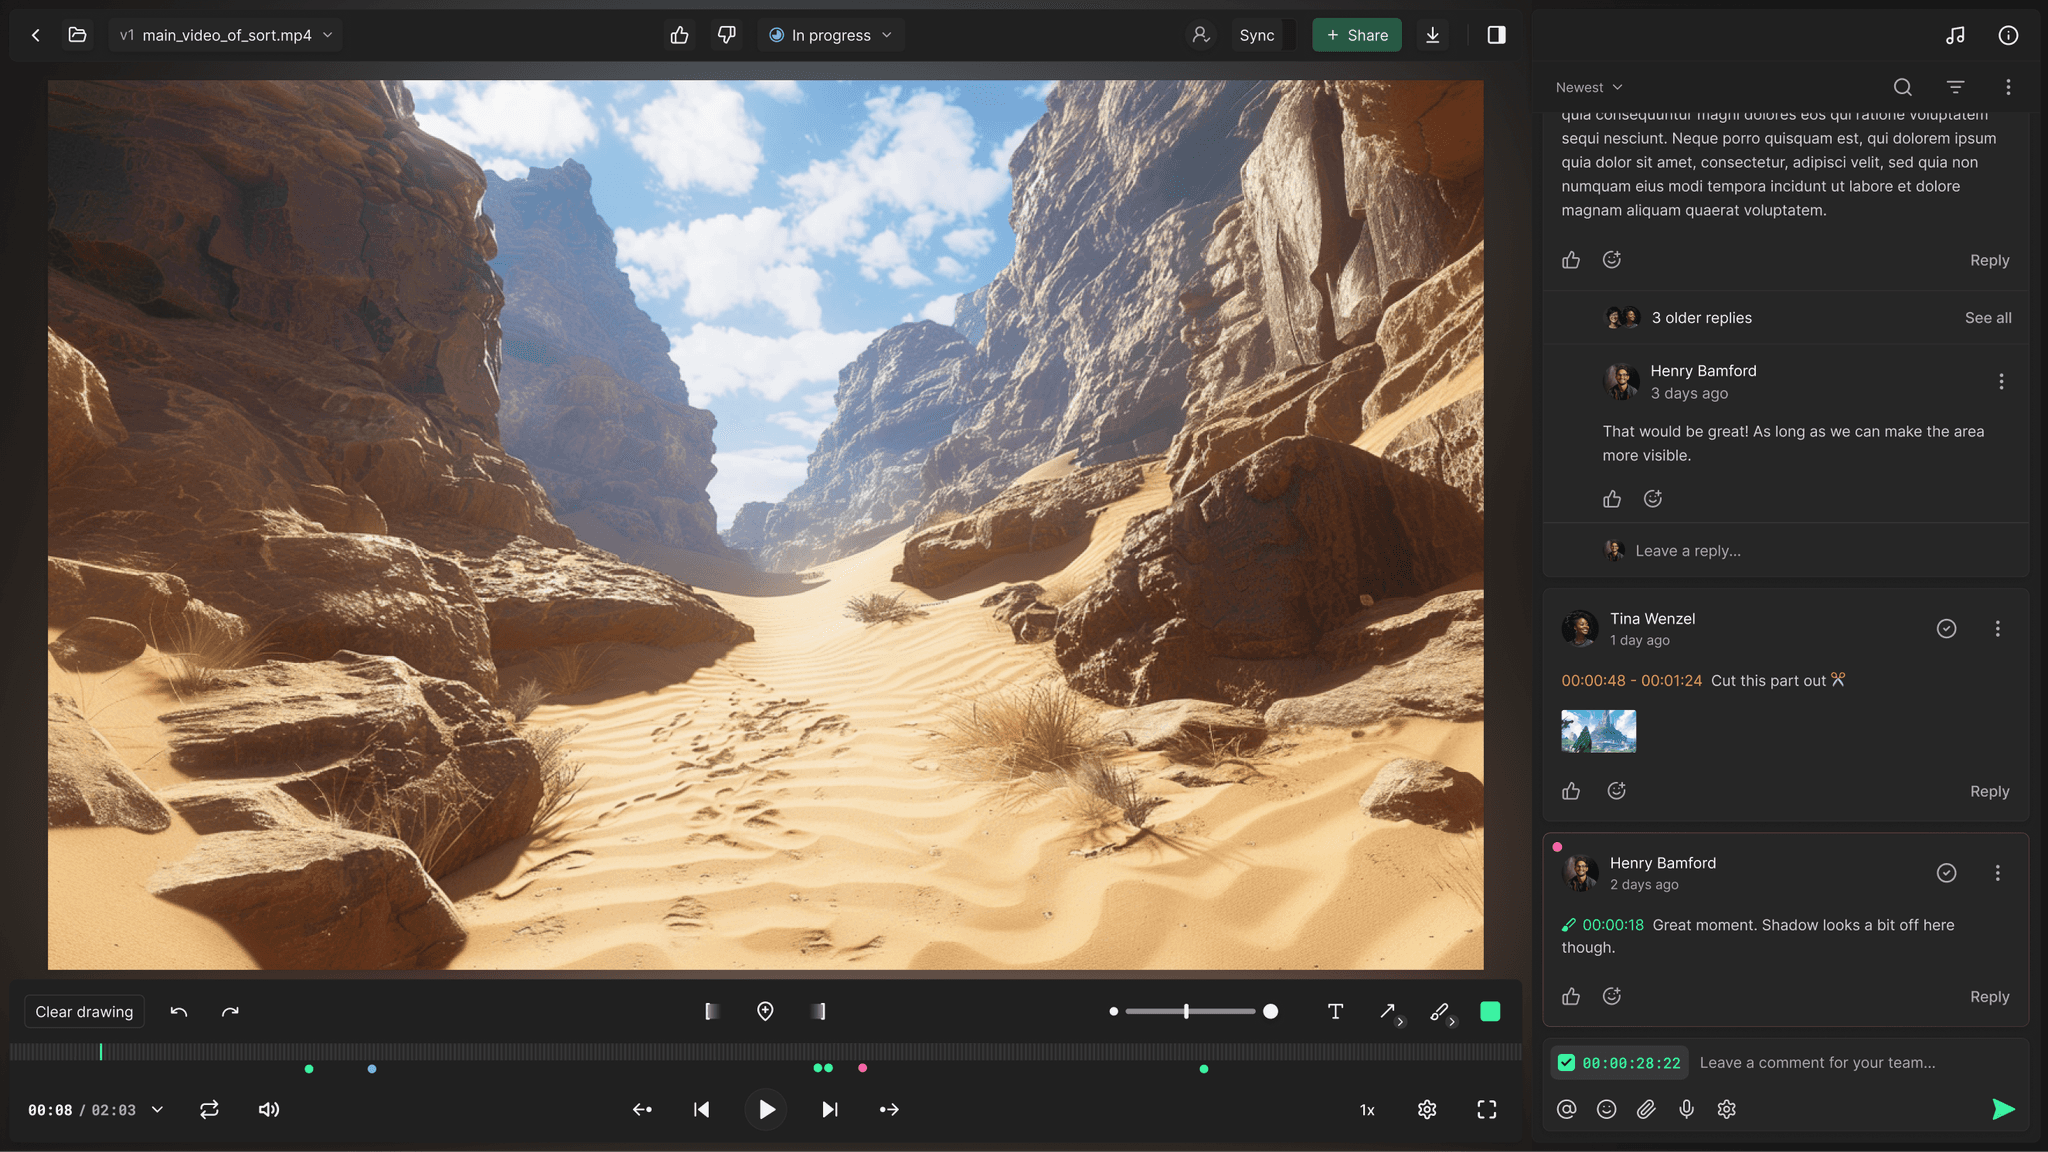Reply to Henry Bamford's shadow comment
Image resolution: width=2048 pixels, height=1152 pixels.
coord(1989,997)
